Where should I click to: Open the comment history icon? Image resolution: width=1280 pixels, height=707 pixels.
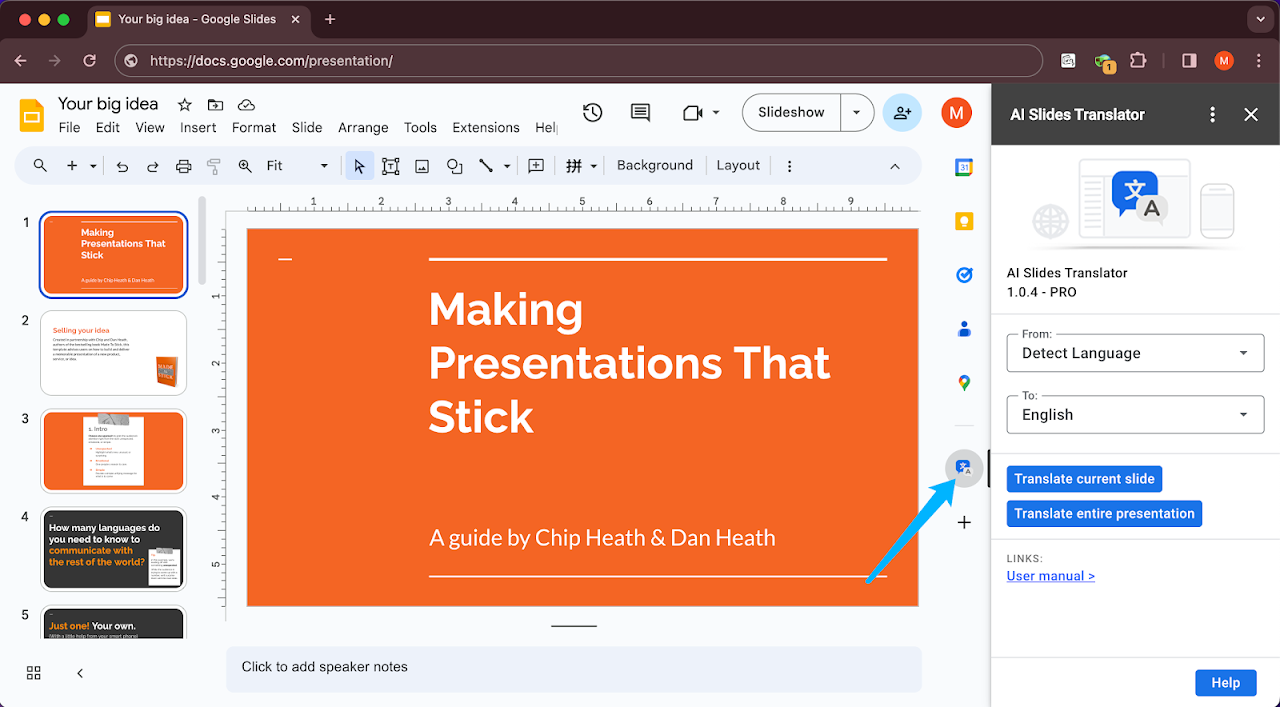click(x=640, y=113)
